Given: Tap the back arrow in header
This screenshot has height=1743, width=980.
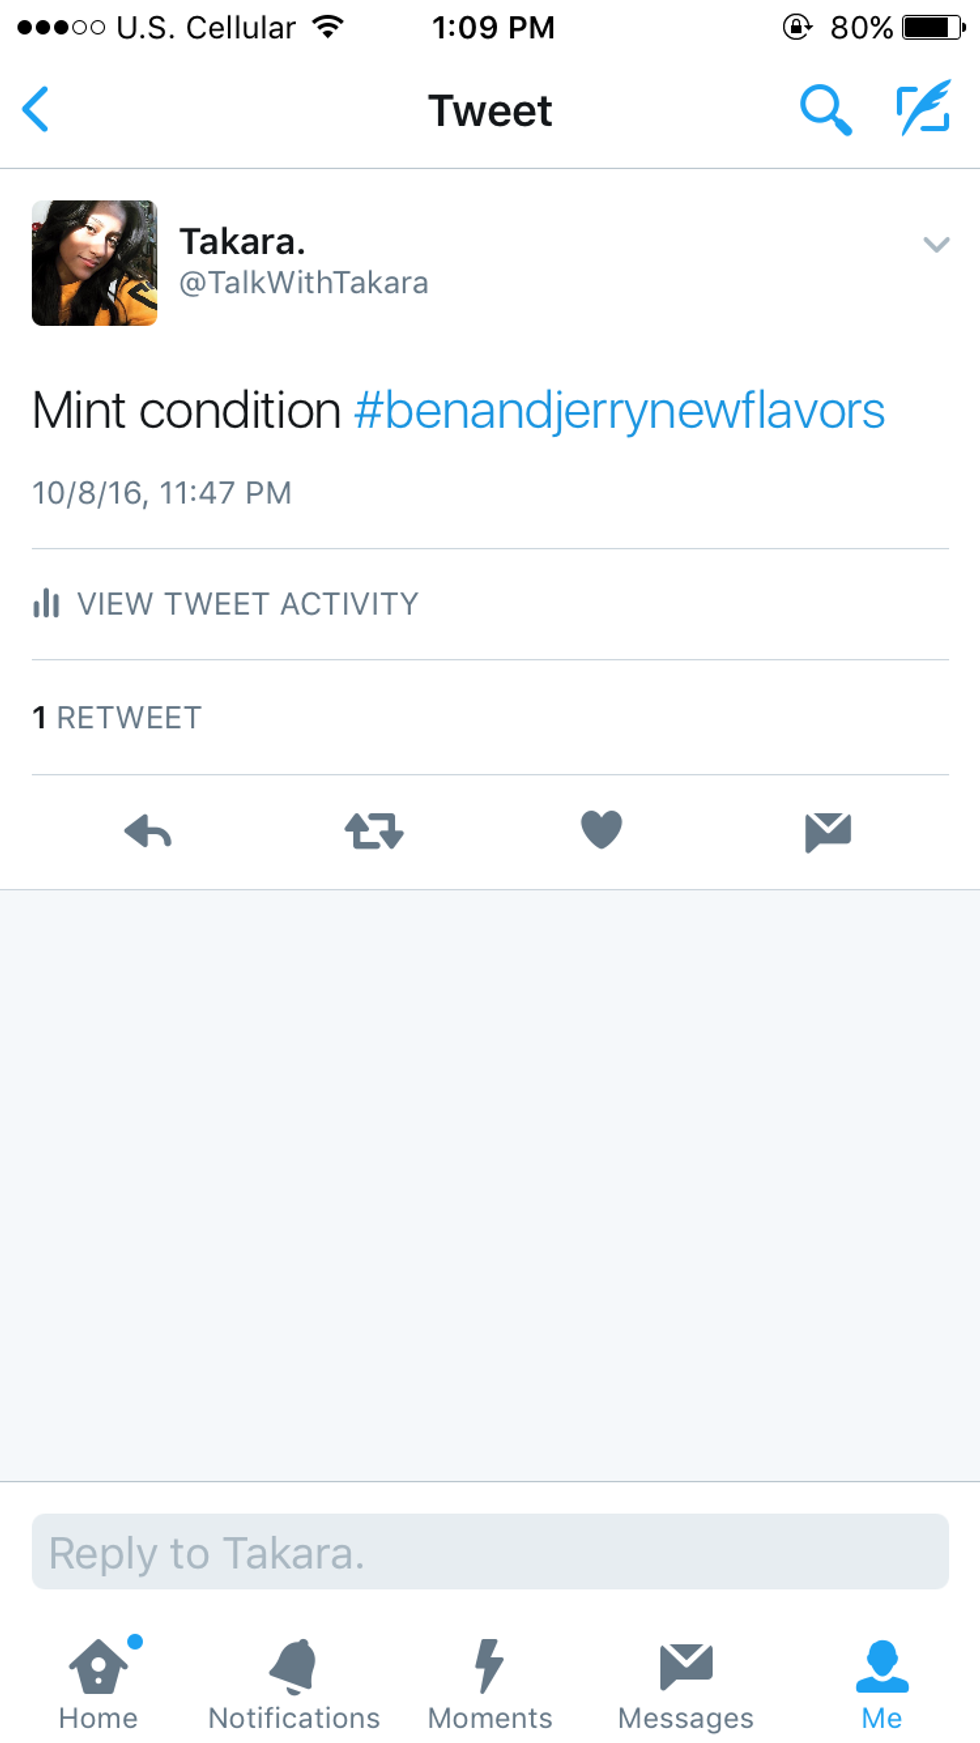Looking at the screenshot, I should coord(36,109).
